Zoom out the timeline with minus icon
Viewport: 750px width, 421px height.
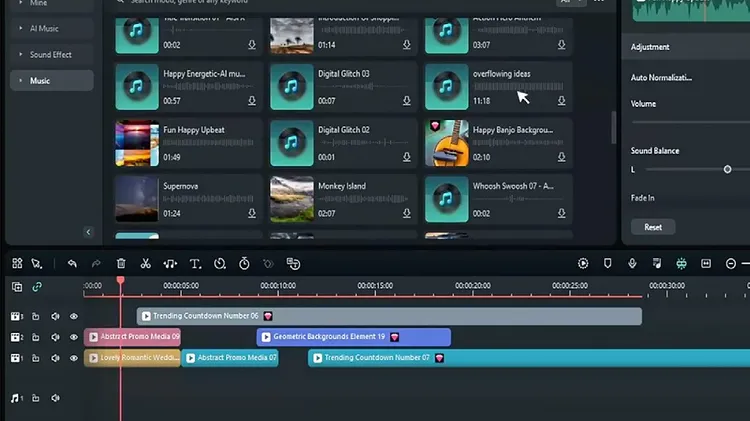click(x=731, y=264)
